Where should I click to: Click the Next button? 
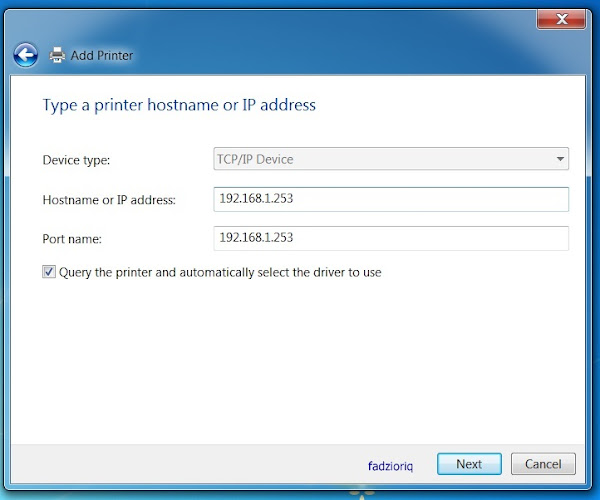point(469,464)
